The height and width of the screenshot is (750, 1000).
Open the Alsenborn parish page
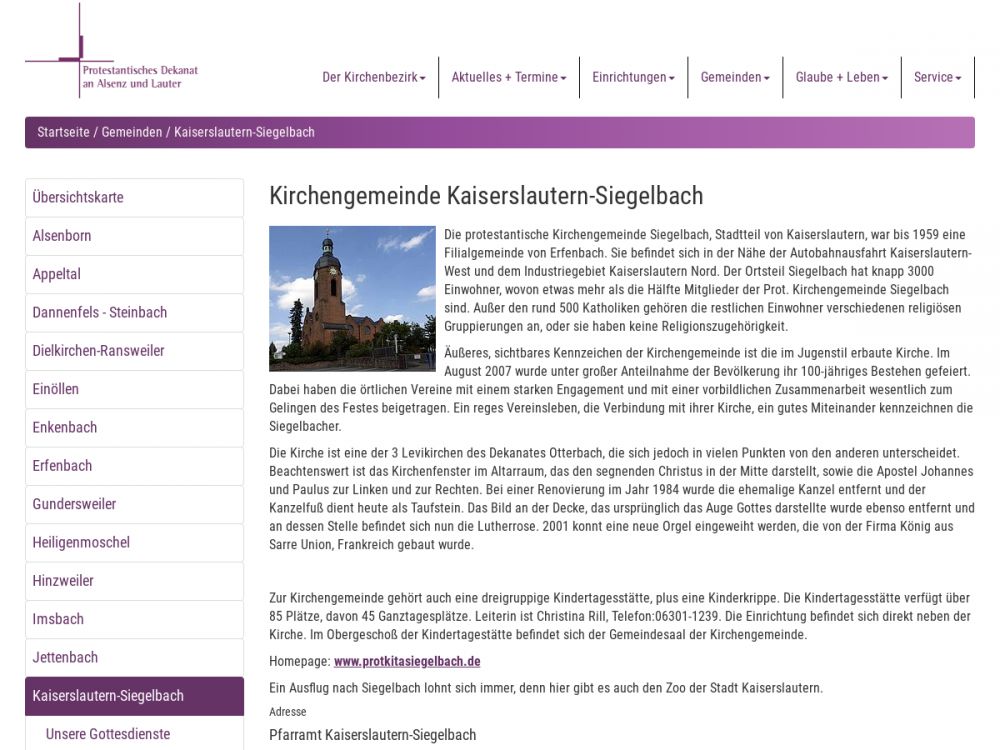[x=62, y=236]
